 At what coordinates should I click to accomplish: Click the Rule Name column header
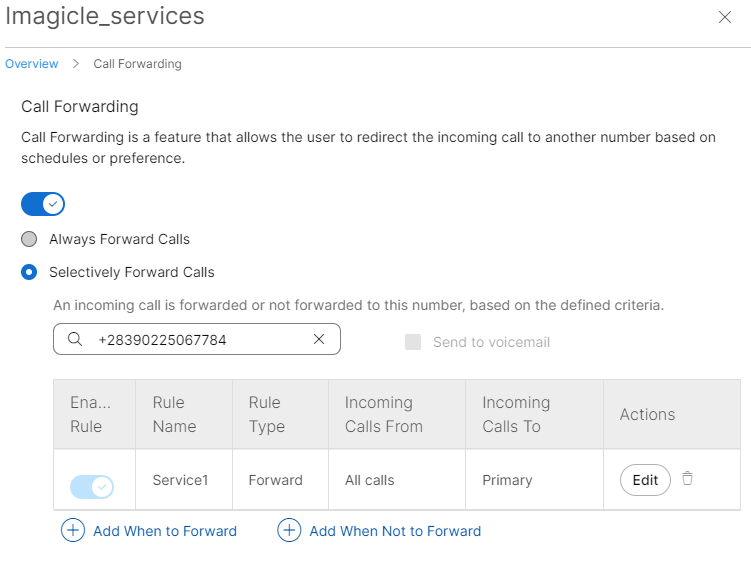[x=174, y=414]
